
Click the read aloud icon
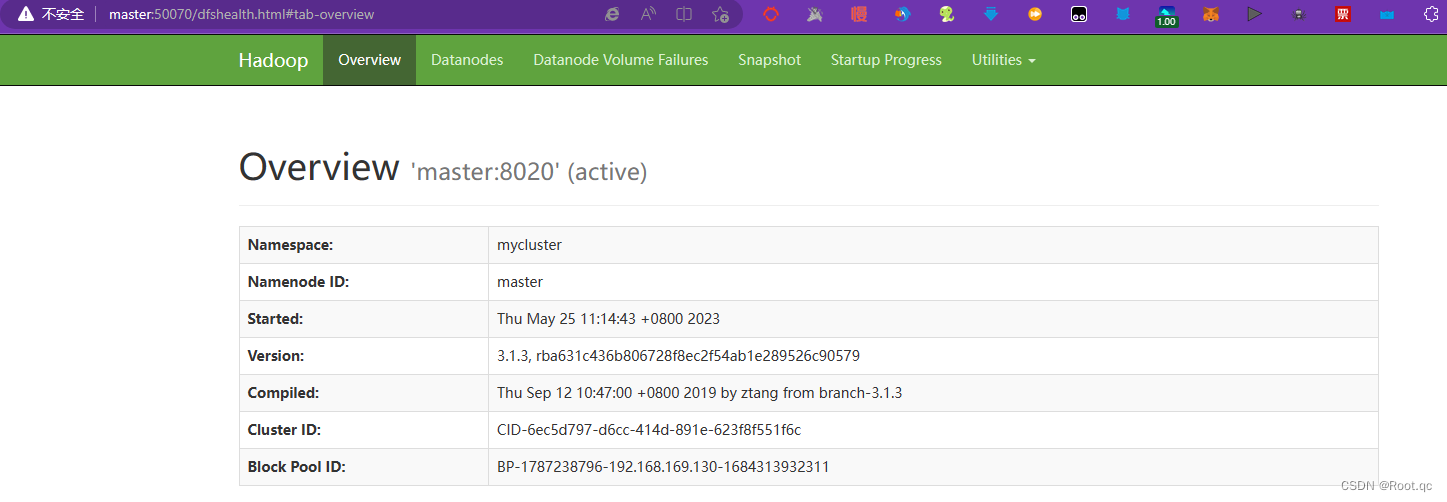tap(648, 14)
